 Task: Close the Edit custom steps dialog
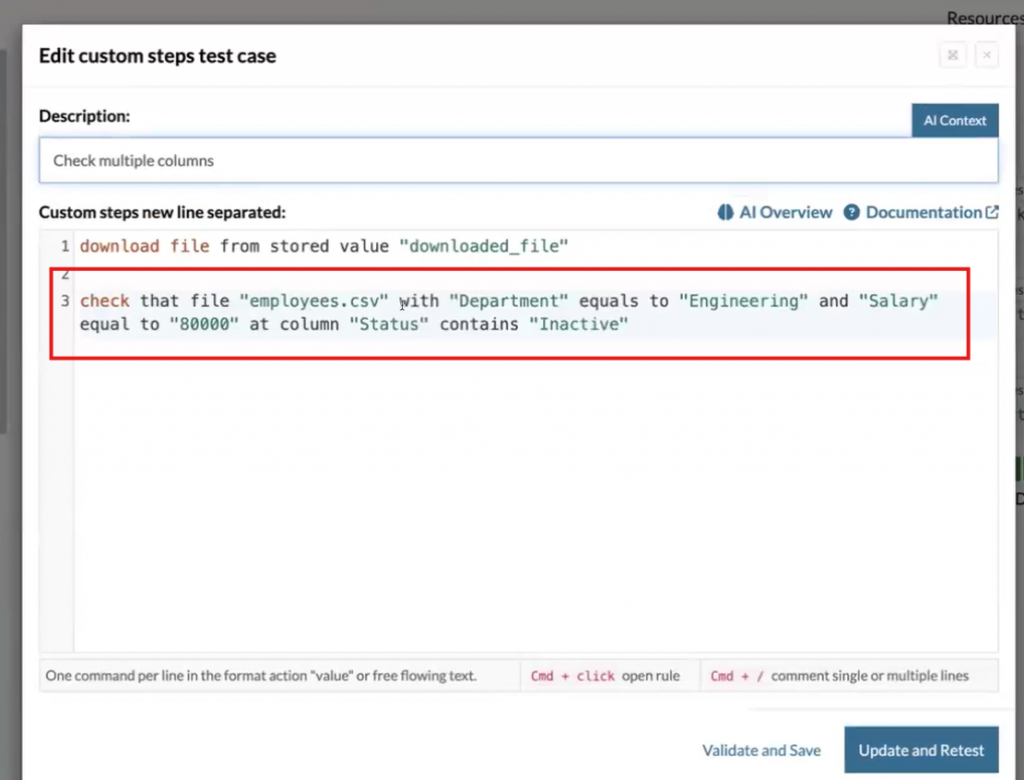point(986,55)
